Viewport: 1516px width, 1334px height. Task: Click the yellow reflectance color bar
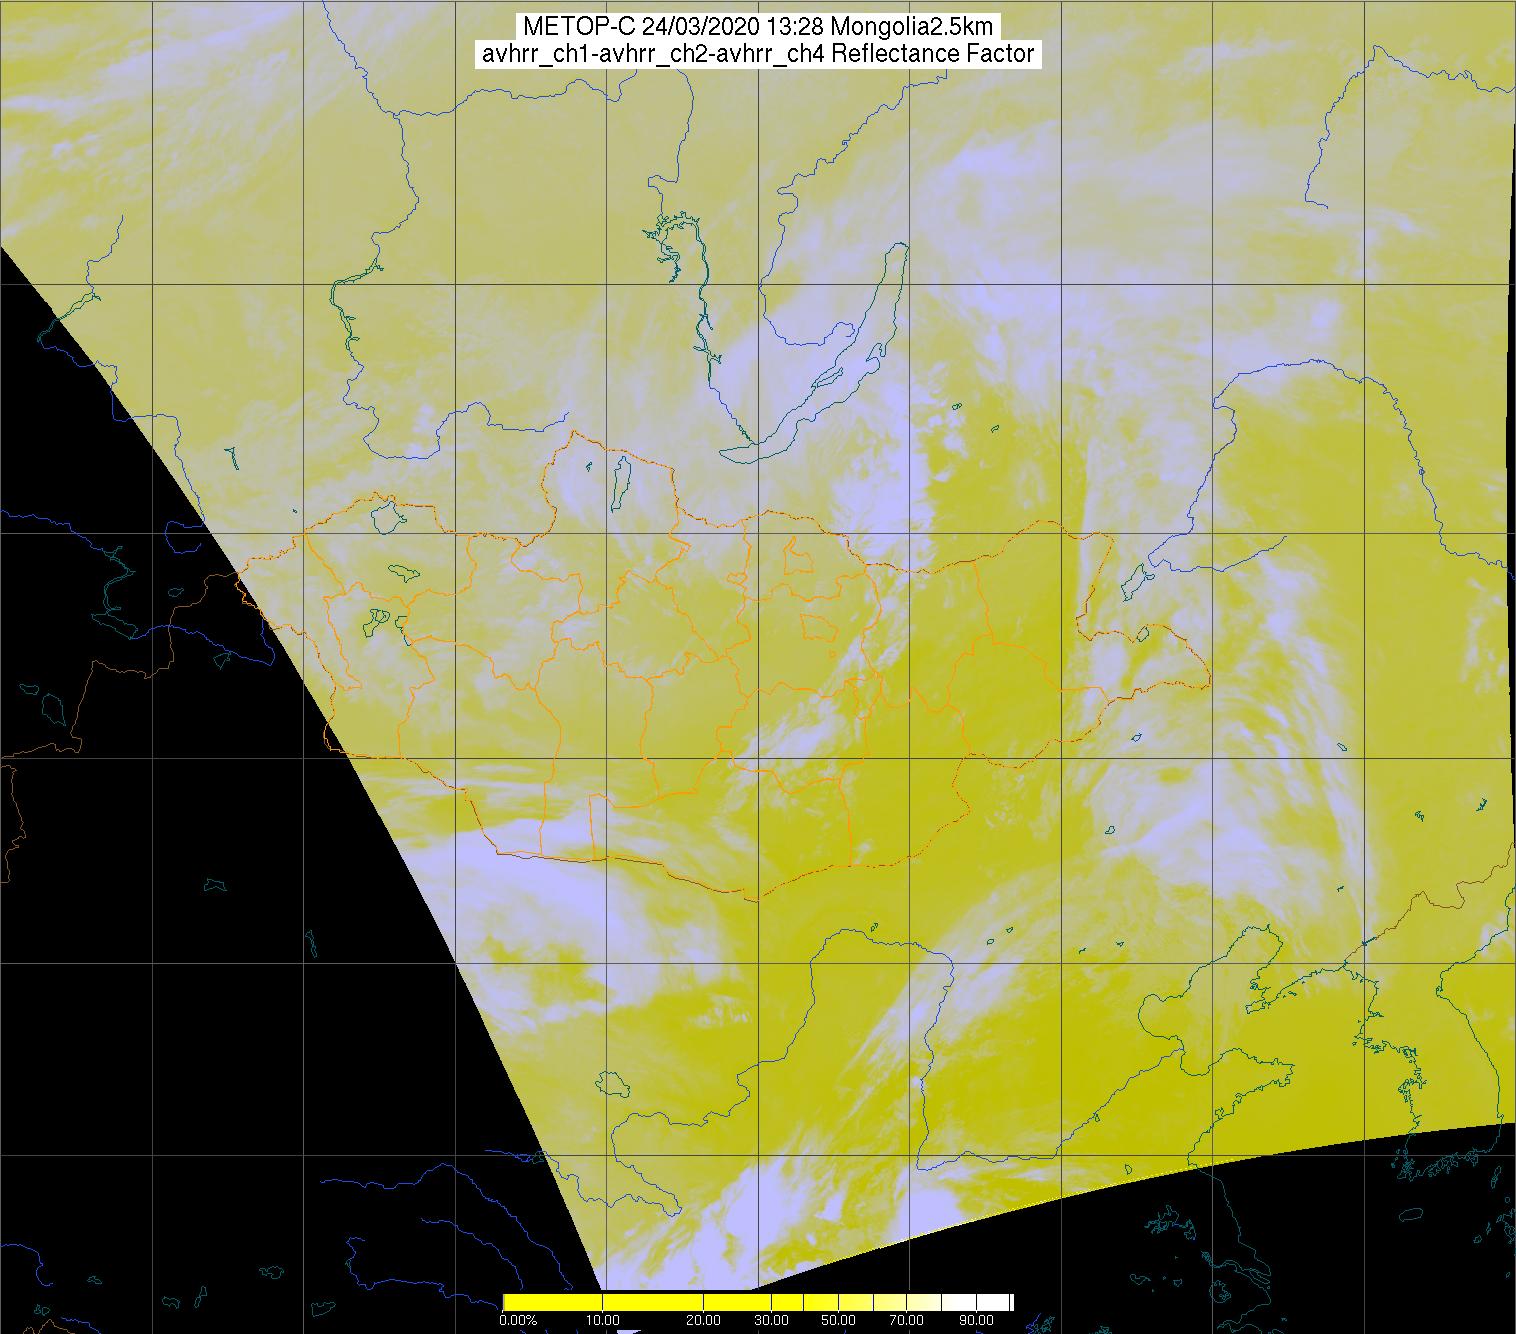click(x=758, y=1302)
